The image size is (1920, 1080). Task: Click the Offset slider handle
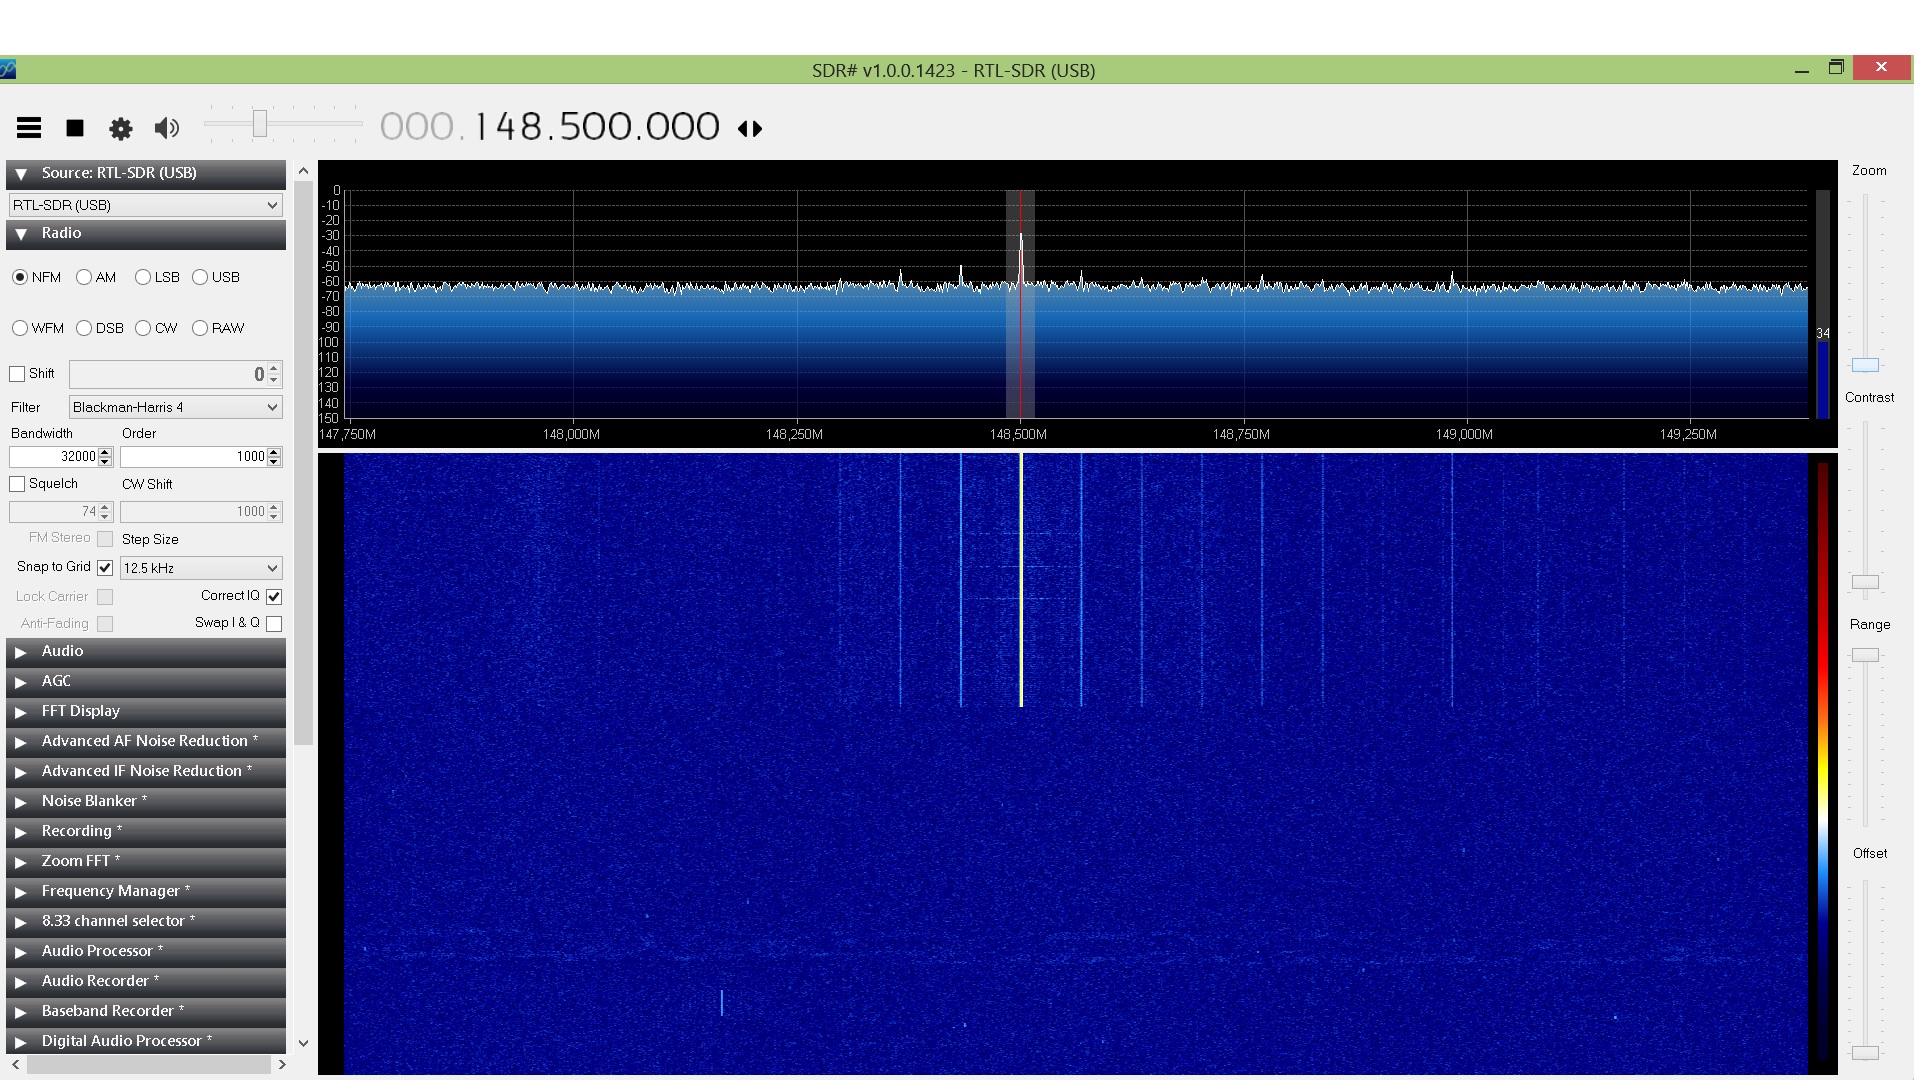point(1865,1052)
